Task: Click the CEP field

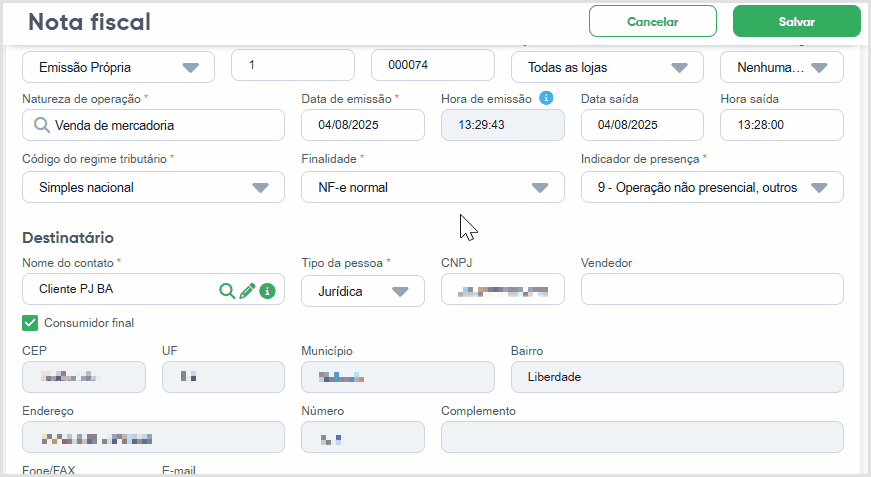Action: (84, 377)
